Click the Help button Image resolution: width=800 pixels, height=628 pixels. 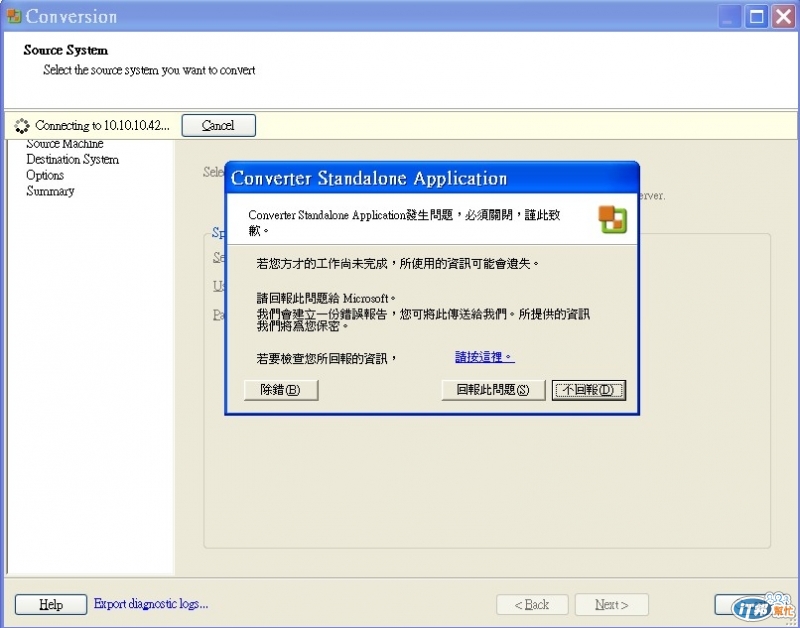pyautogui.click(x=51, y=605)
